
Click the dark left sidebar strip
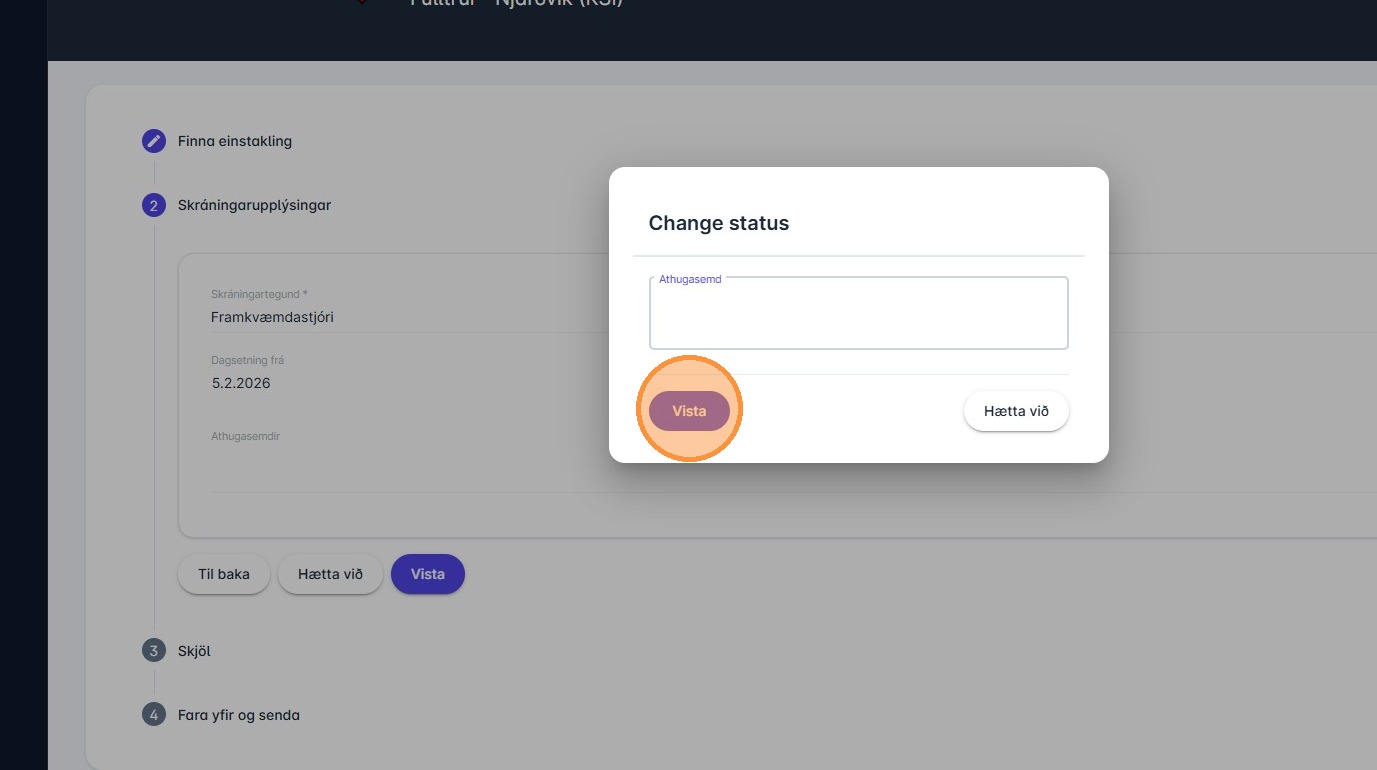click(23, 400)
